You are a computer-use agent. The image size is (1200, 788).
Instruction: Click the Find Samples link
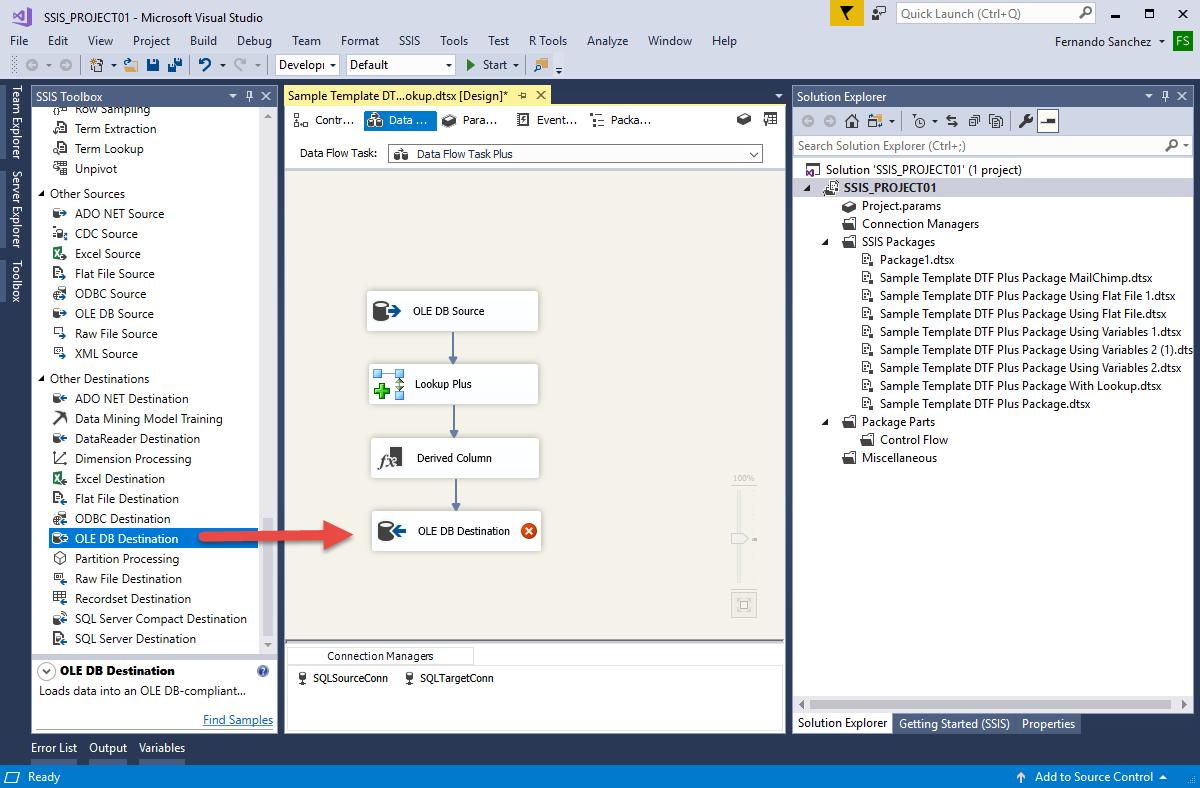pyautogui.click(x=238, y=720)
